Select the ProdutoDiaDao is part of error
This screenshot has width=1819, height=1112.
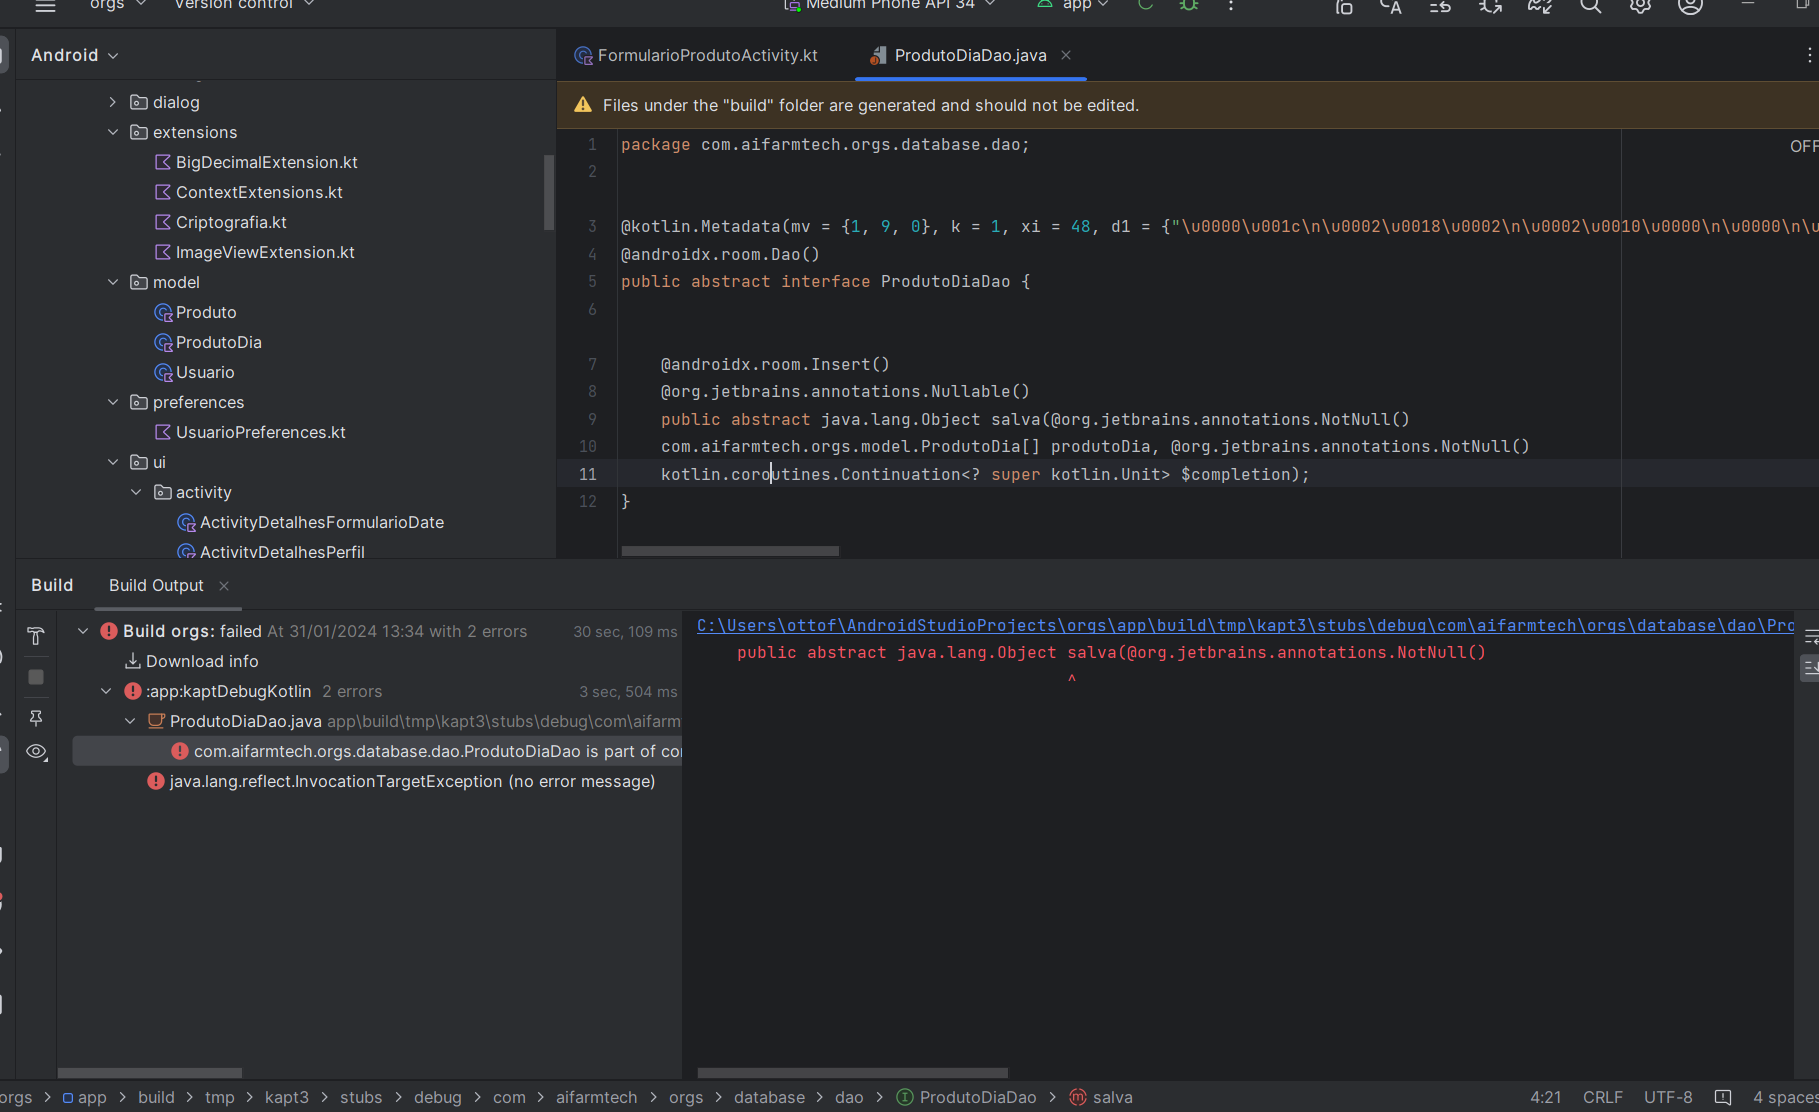(x=377, y=751)
